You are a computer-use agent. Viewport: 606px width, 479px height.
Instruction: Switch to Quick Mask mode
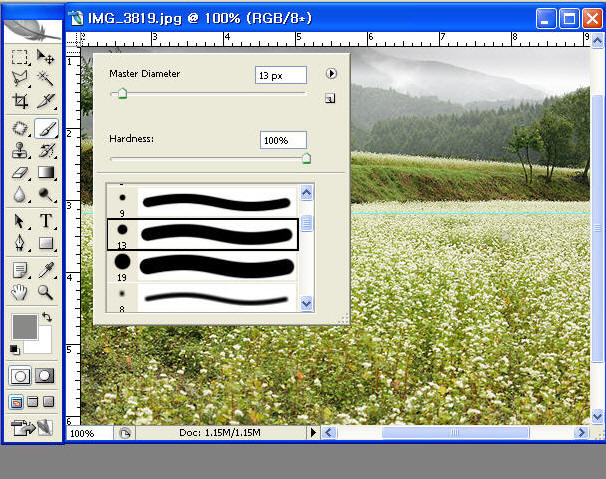pos(45,375)
